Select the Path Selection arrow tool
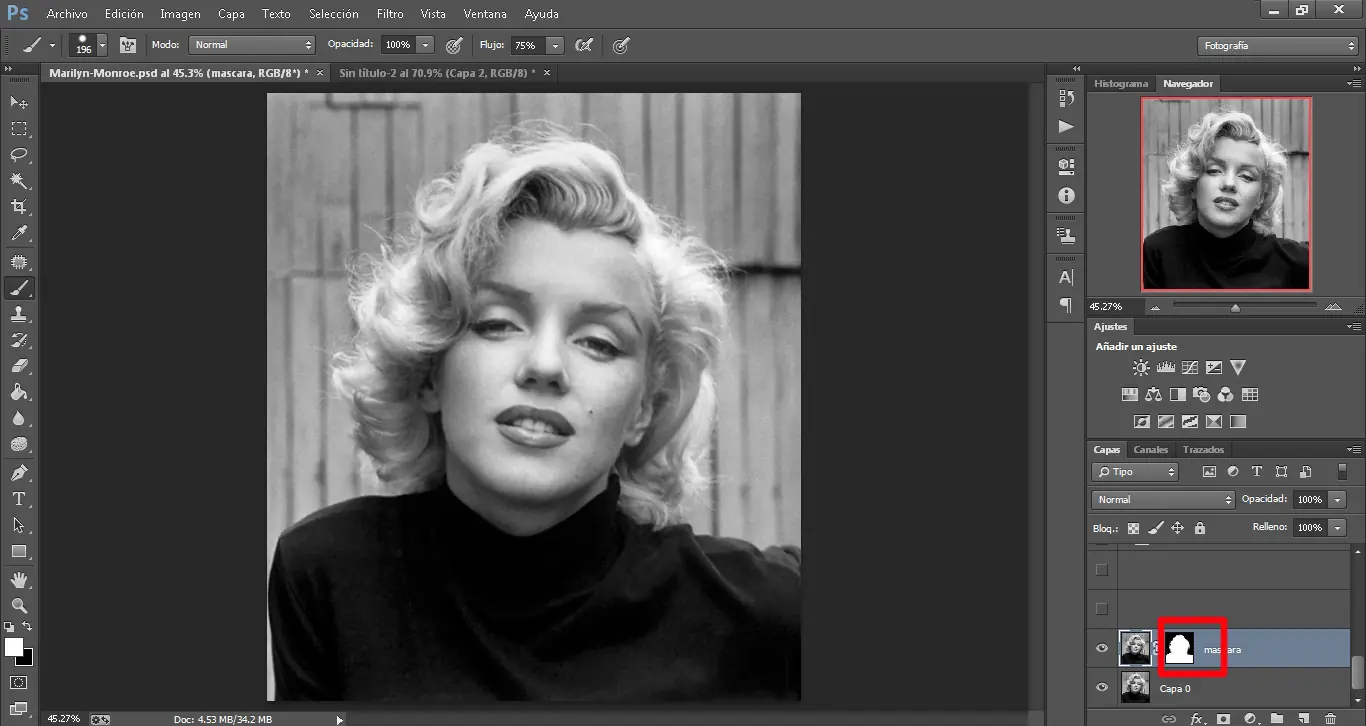The height and width of the screenshot is (726, 1366). tap(19, 524)
